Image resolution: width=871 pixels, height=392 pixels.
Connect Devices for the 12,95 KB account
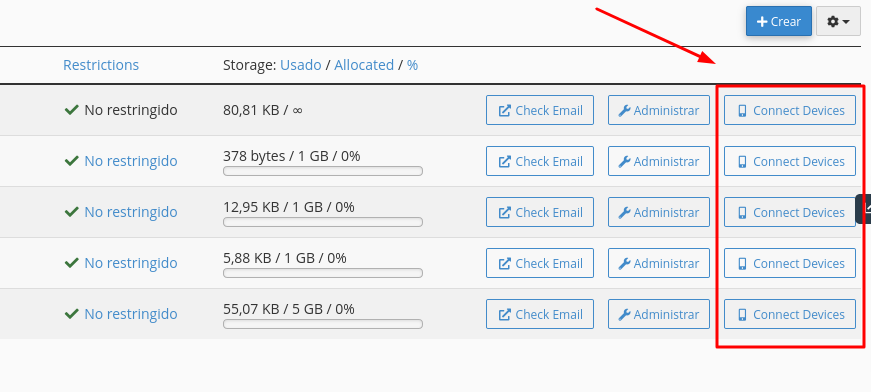[x=790, y=212]
